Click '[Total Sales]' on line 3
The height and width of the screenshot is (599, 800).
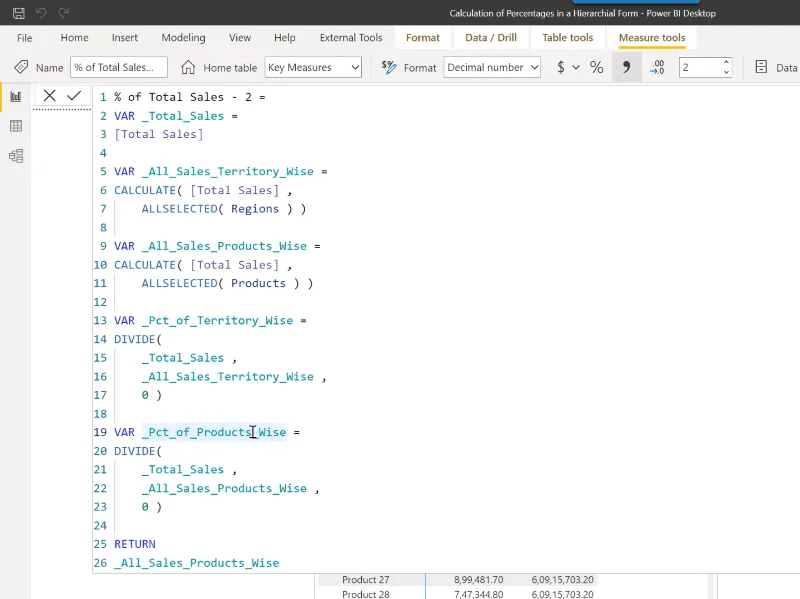pos(159,134)
